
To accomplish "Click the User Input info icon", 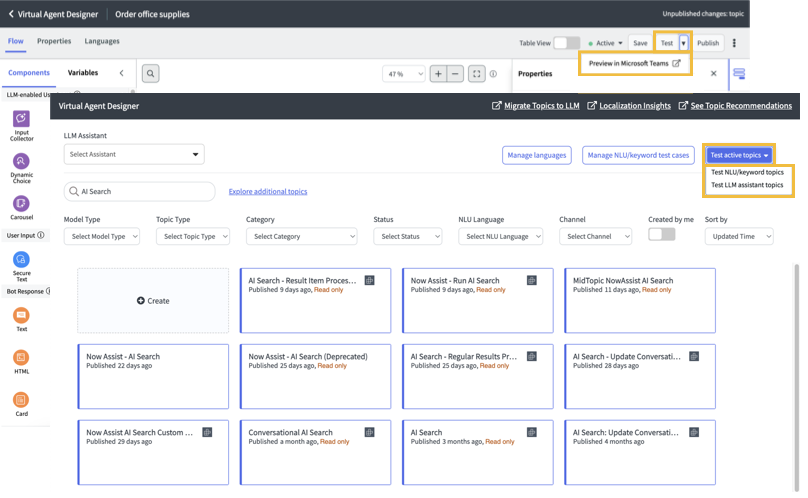I will click(41, 235).
